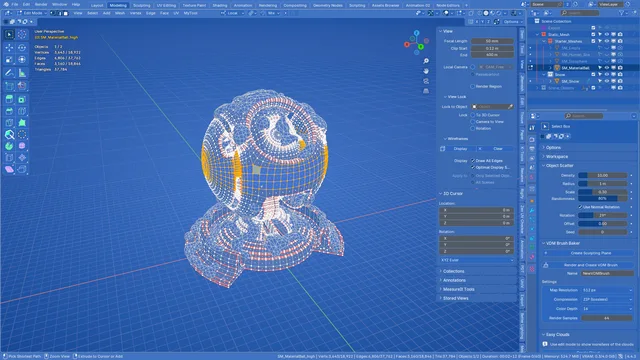The height and width of the screenshot is (360, 640).
Task: Select vertex select mode
Action: pos(53,13)
